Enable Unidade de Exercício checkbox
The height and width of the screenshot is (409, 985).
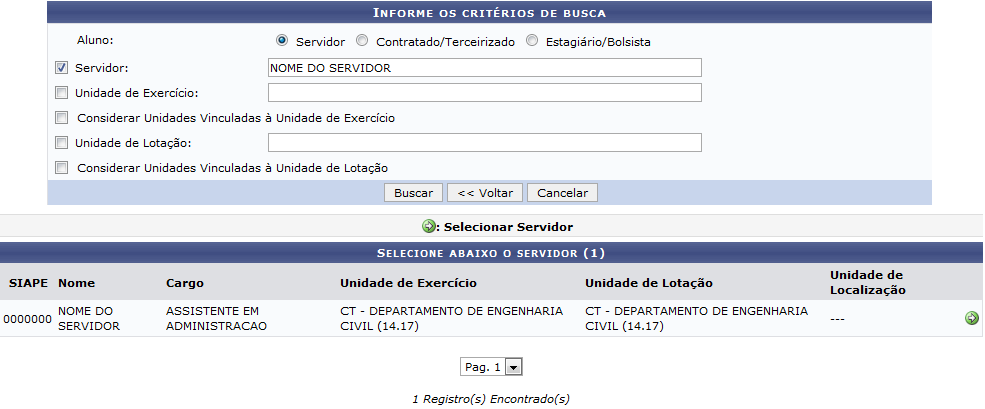point(62,93)
